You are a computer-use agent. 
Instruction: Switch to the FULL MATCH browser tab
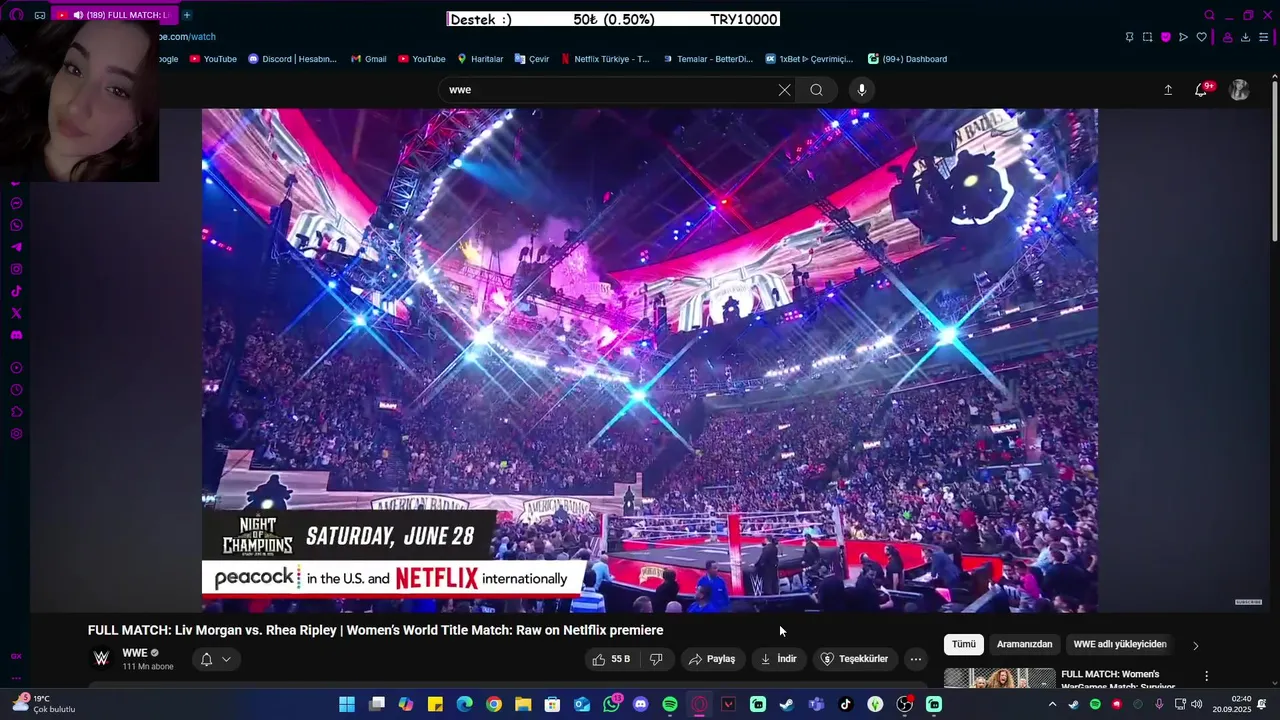pyautogui.click(x=113, y=15)
